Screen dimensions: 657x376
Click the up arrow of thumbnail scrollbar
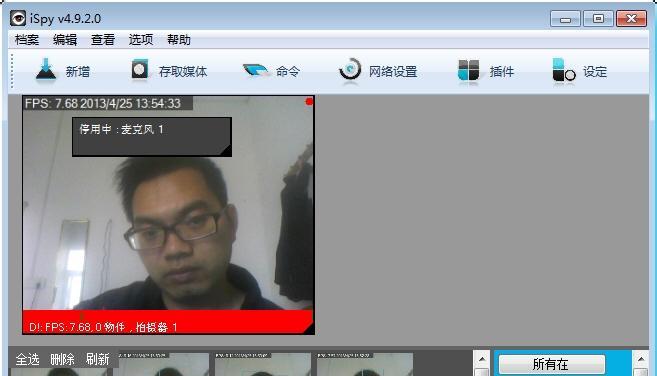[482, 359]
